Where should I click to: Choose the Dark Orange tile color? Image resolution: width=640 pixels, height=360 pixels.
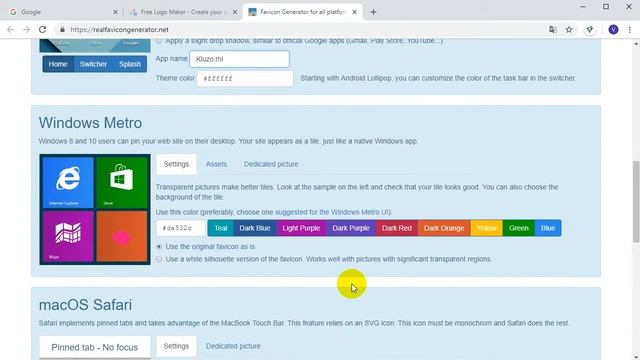(x=444, y=228)
